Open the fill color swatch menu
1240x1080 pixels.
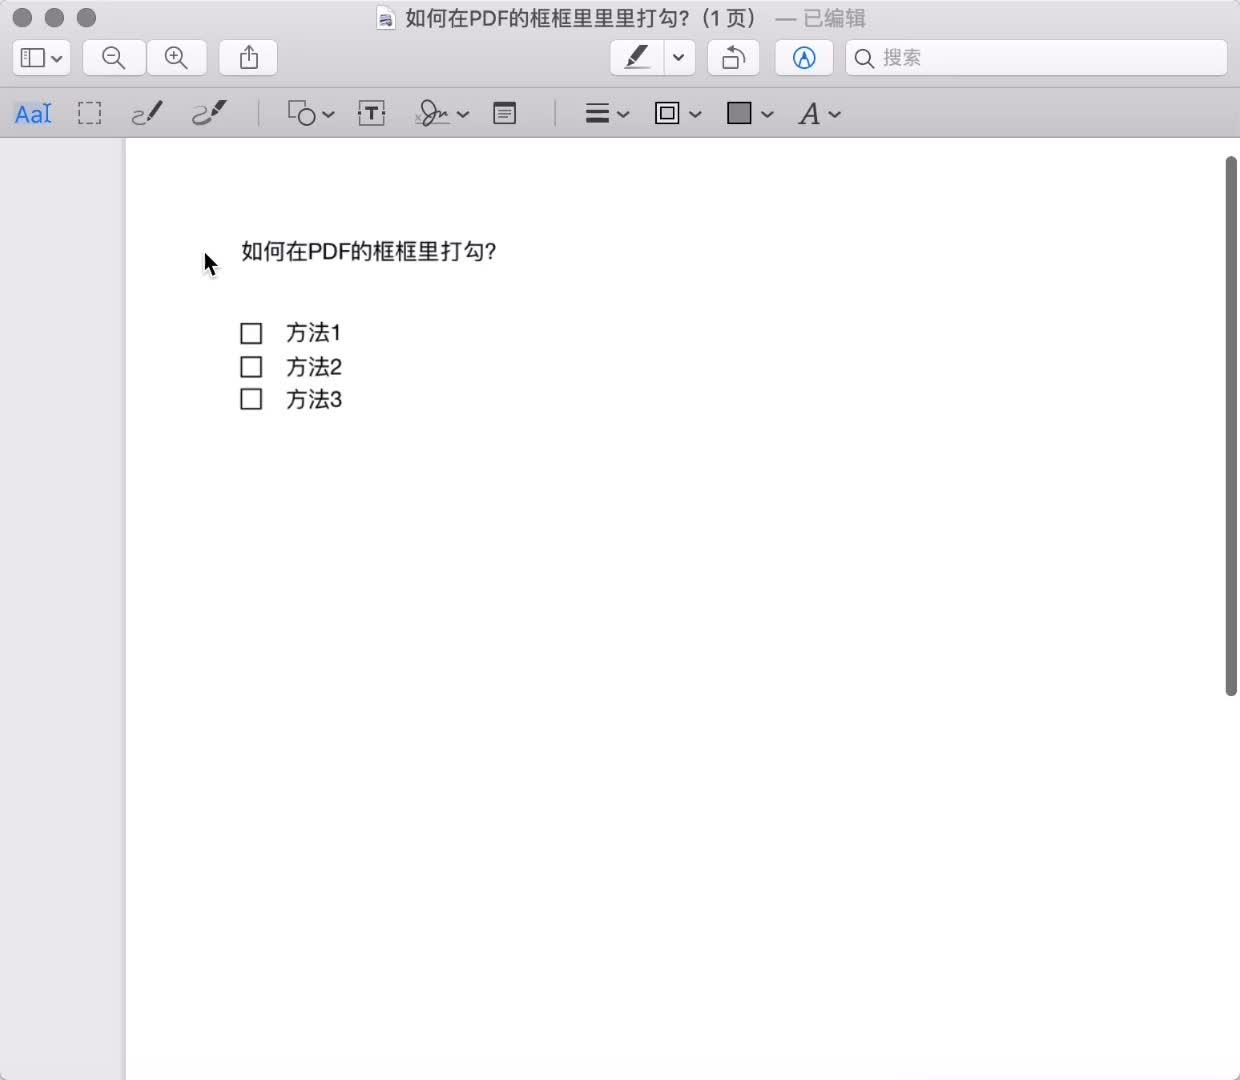tap(750, 114)
